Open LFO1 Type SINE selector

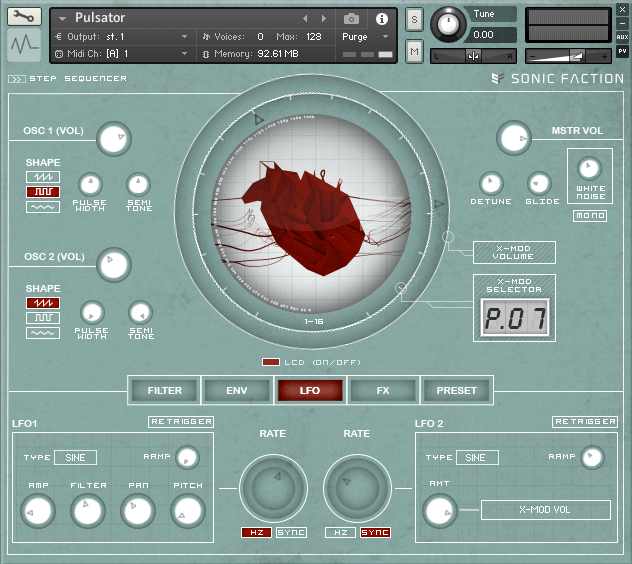coord(75,458)
